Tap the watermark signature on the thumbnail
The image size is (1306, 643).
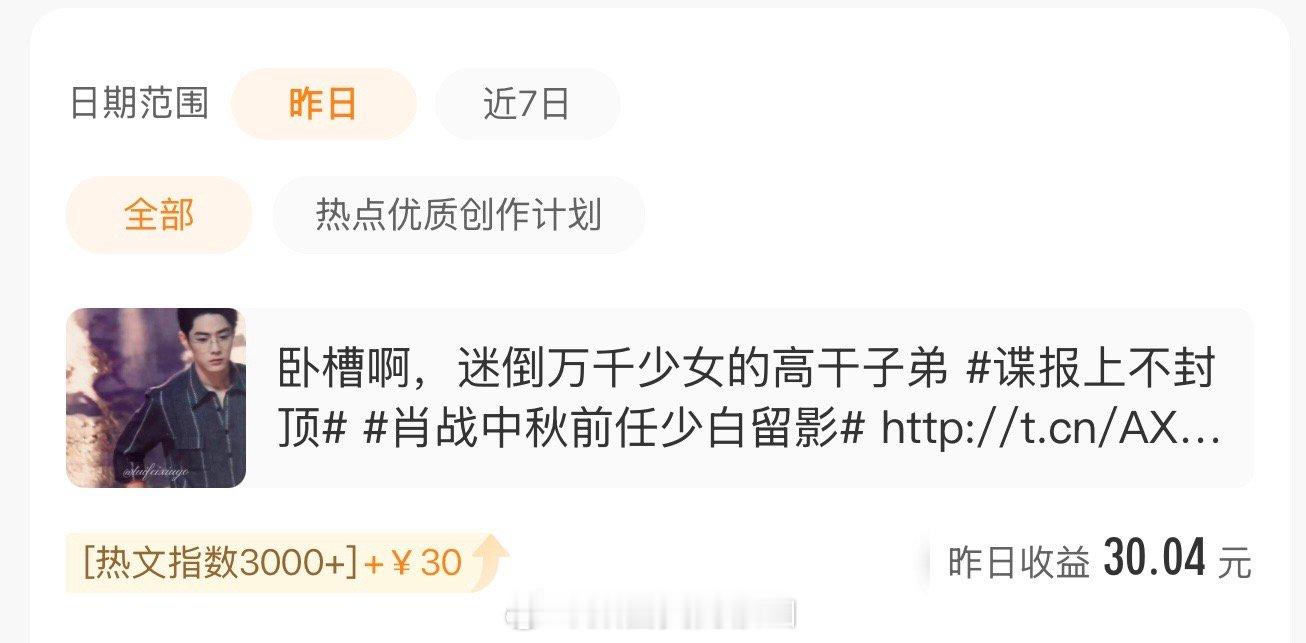[155, 469]
